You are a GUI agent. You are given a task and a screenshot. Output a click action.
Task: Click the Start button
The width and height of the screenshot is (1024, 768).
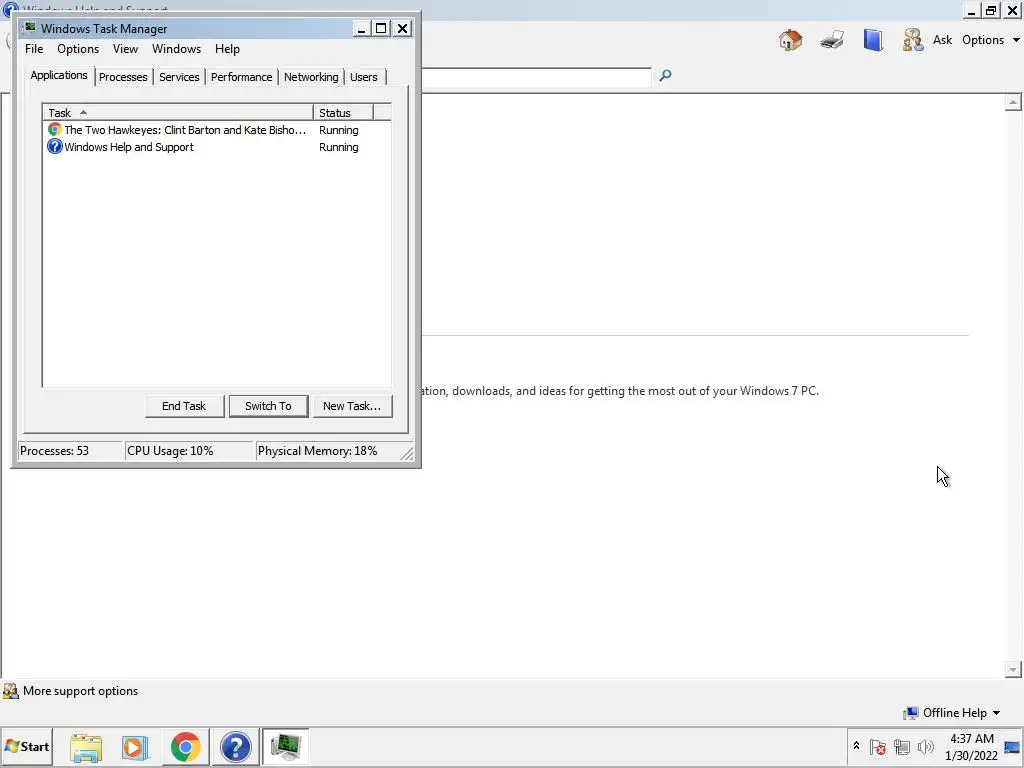[27, 747]
